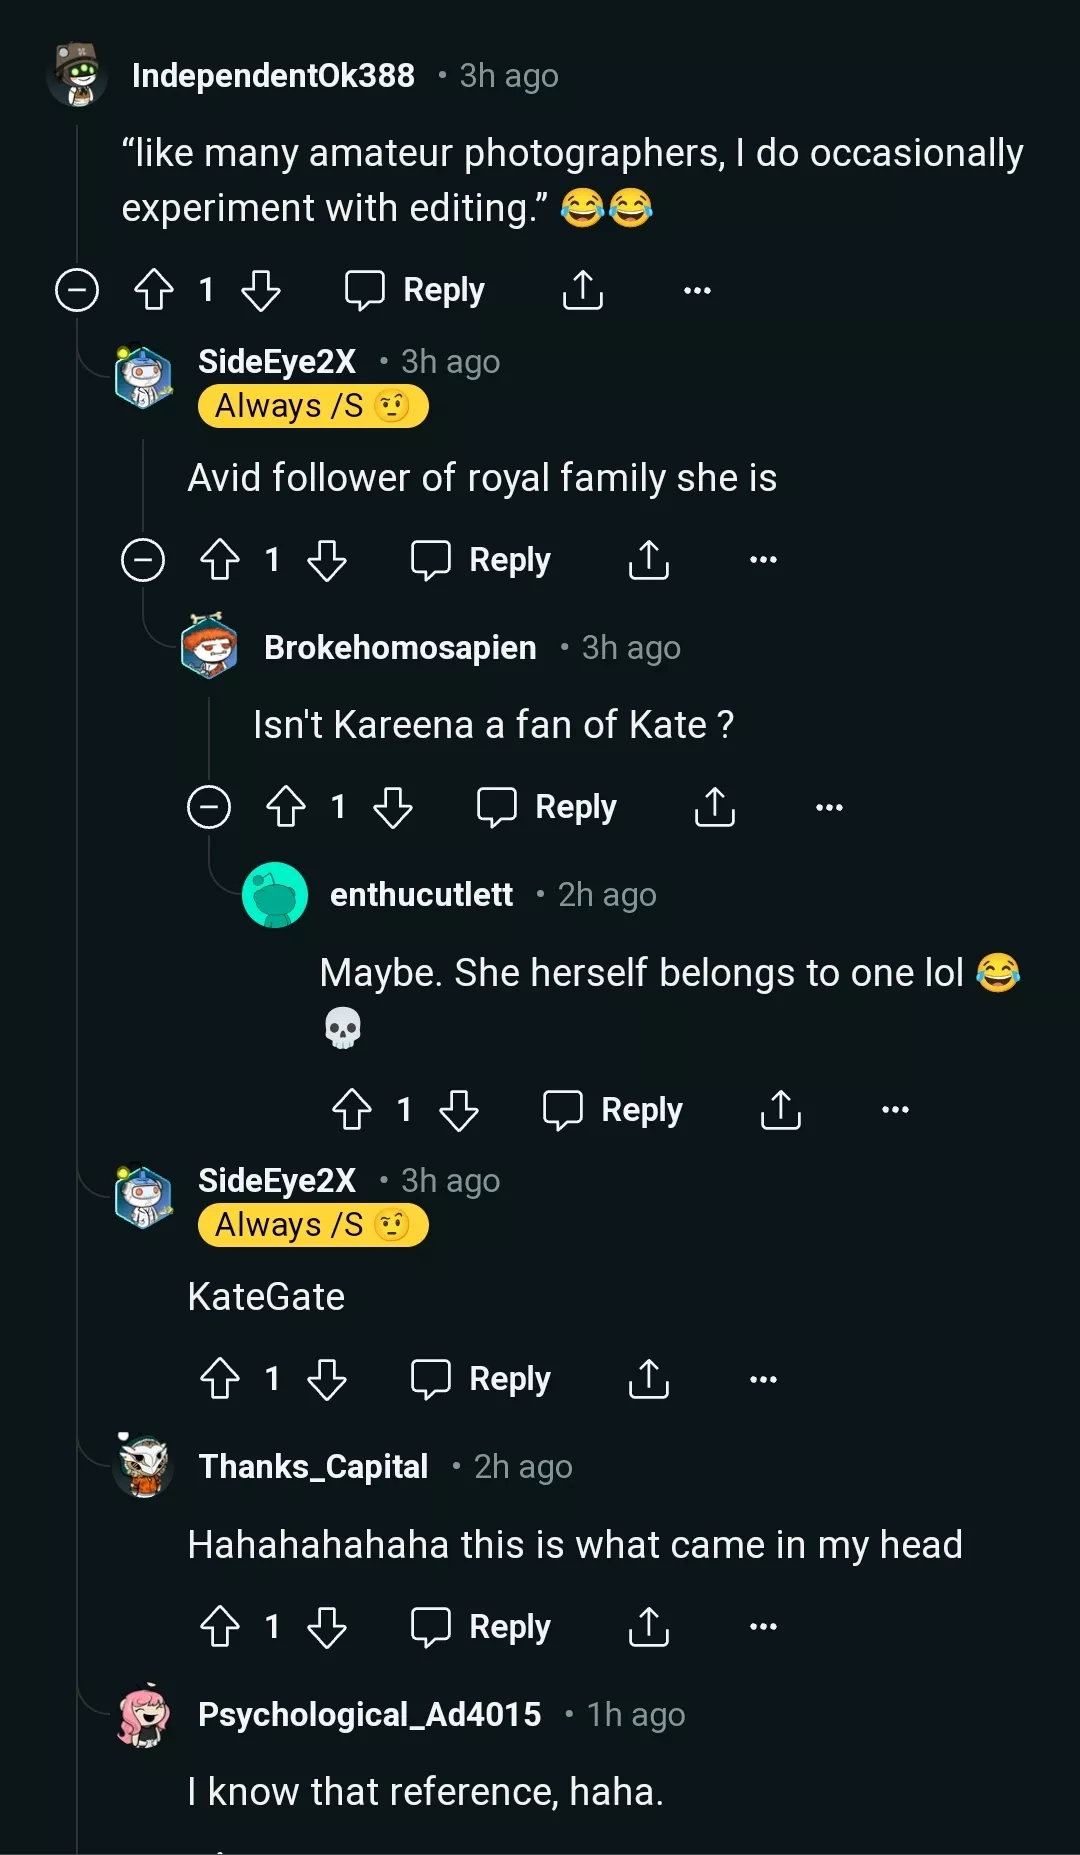Share IndependentOk388's comment
1080x1855 pixels.
582,290
